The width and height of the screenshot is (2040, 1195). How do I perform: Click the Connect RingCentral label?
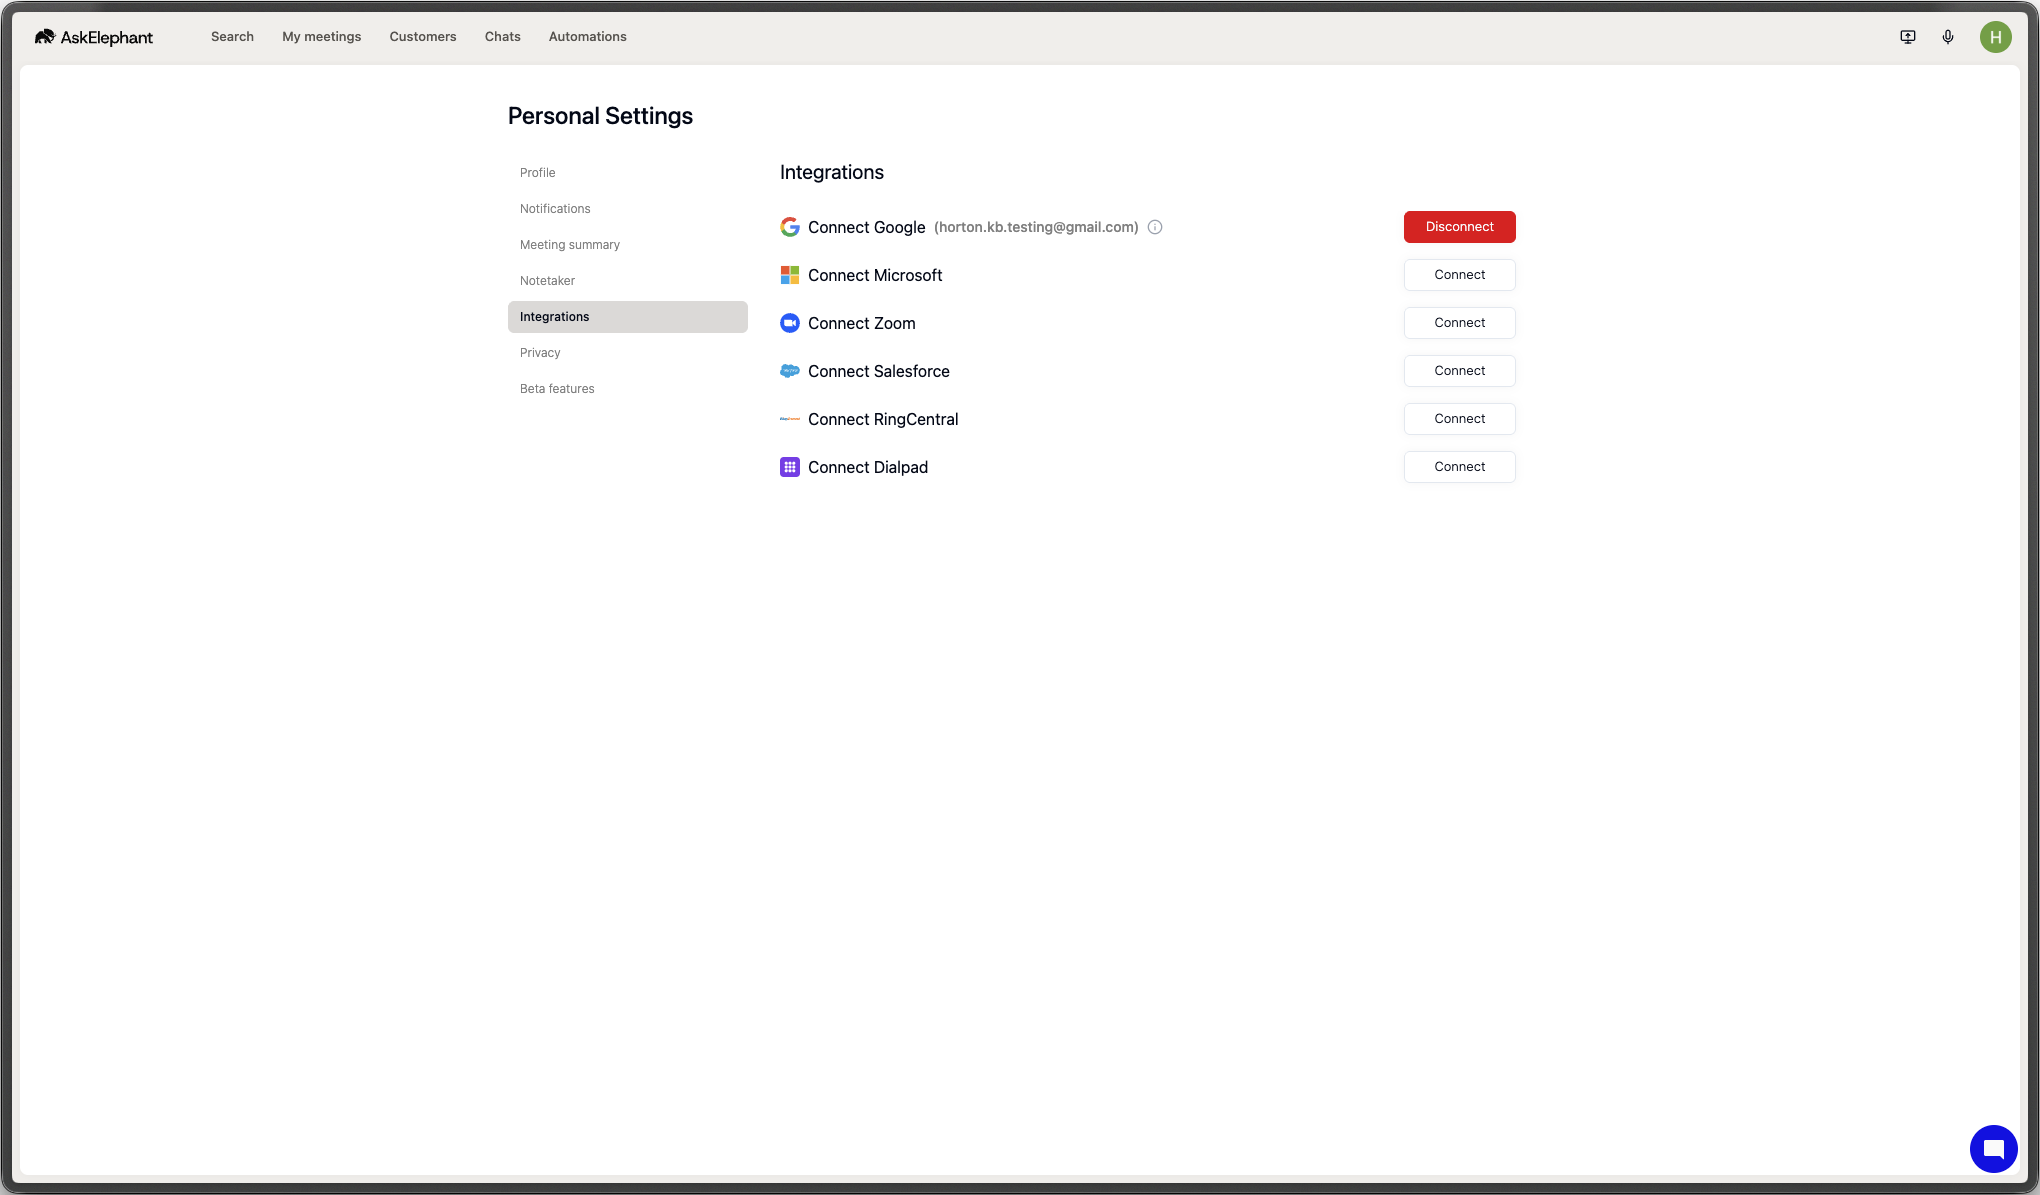883,419
